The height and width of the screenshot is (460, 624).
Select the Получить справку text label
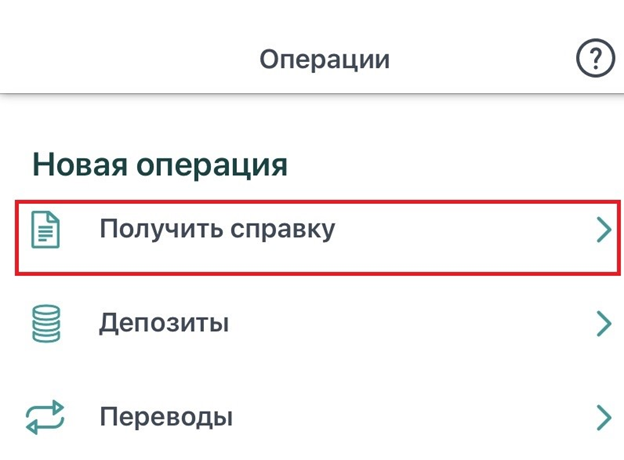tap(217, 229)
